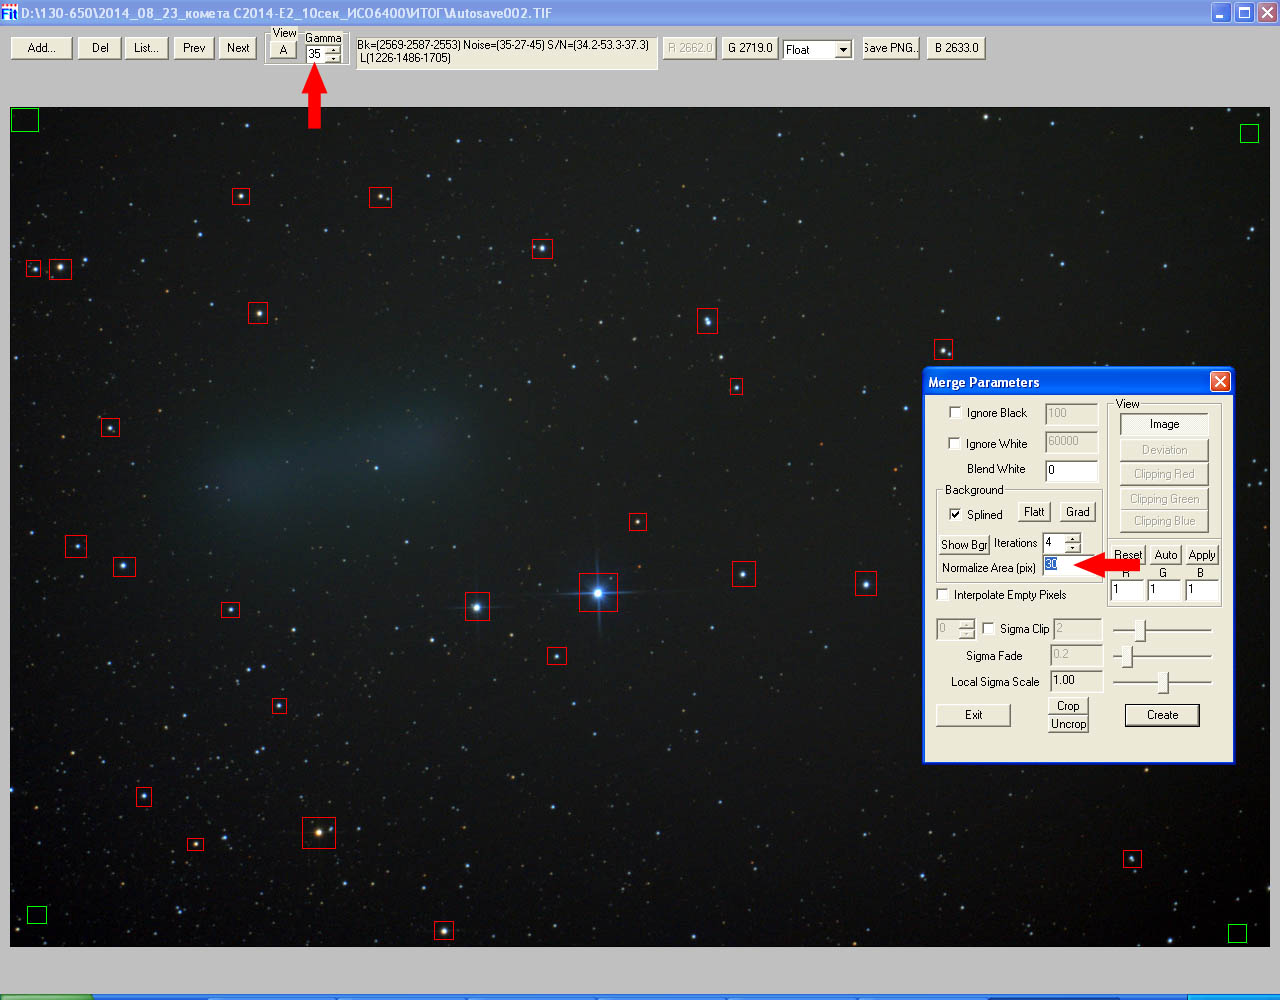Increase Gamma value with spinner up arrow
This screenshot has height=1000, width=1280.
tap(333, 49)
